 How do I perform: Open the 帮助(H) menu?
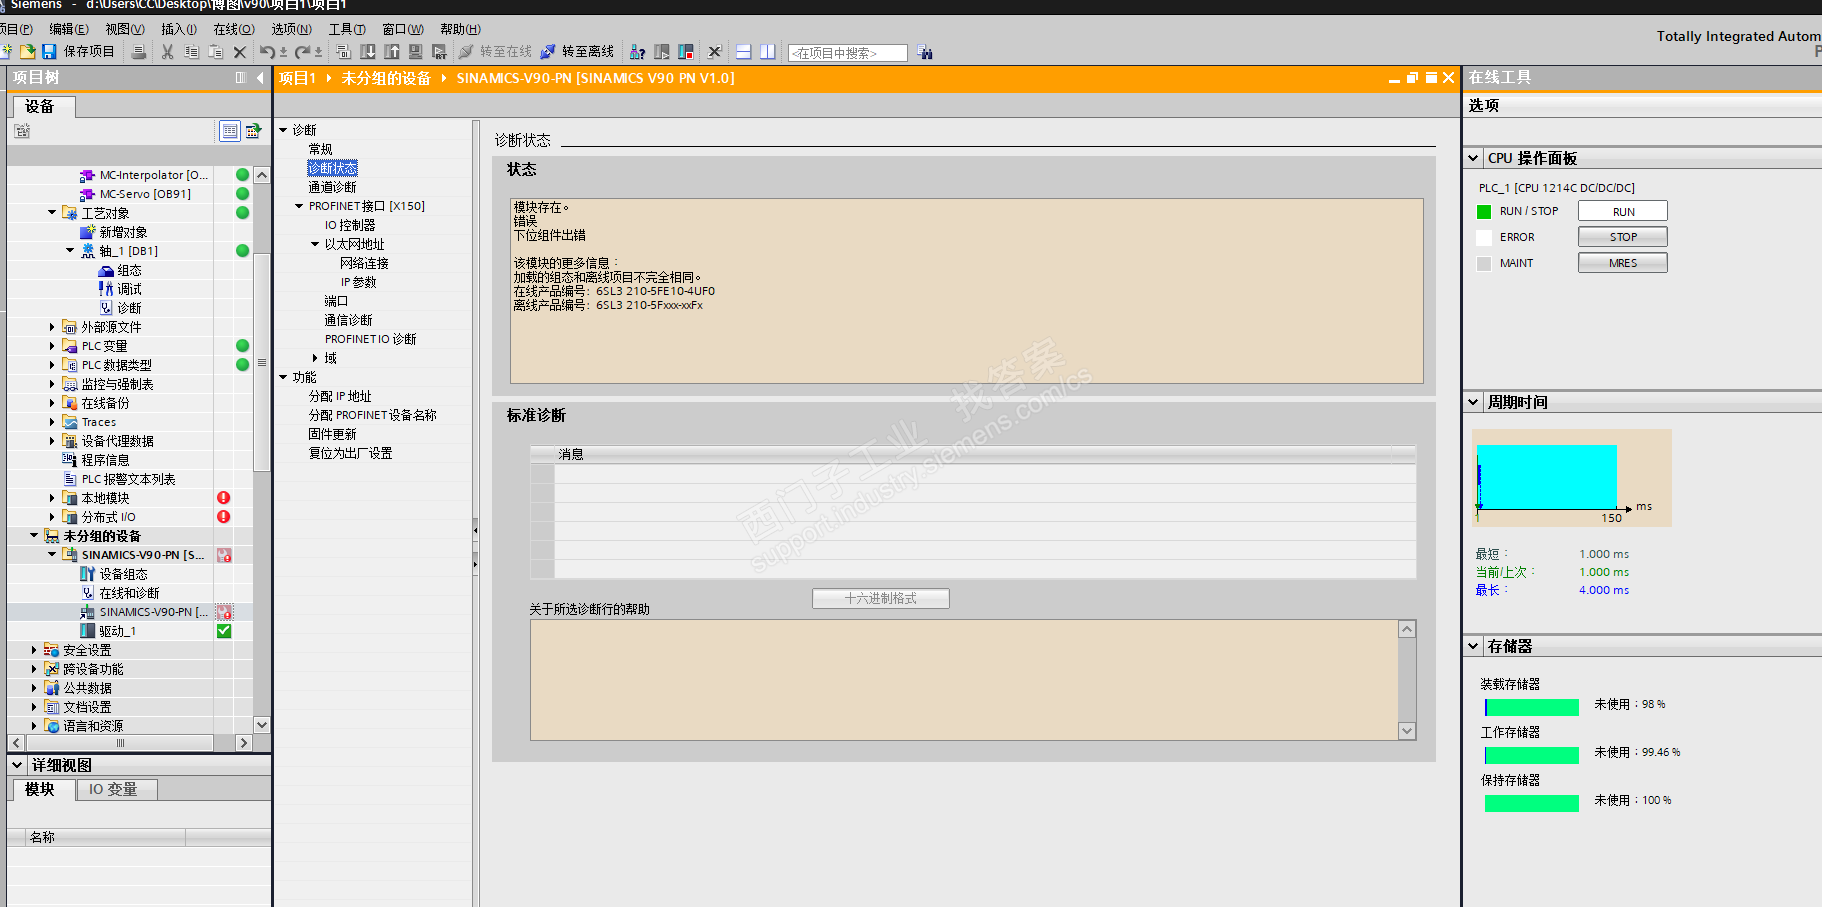point(460,29)
